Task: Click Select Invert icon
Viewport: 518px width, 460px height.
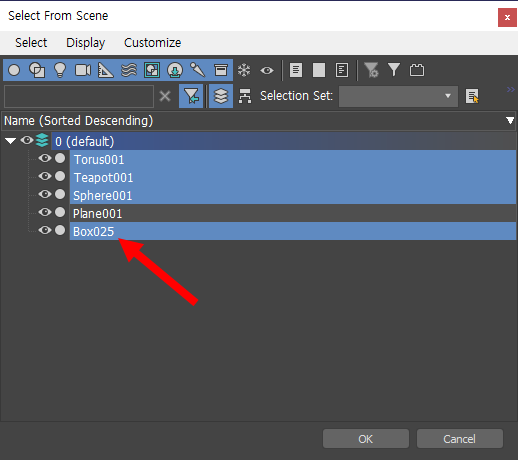Action: click(342, 70)
